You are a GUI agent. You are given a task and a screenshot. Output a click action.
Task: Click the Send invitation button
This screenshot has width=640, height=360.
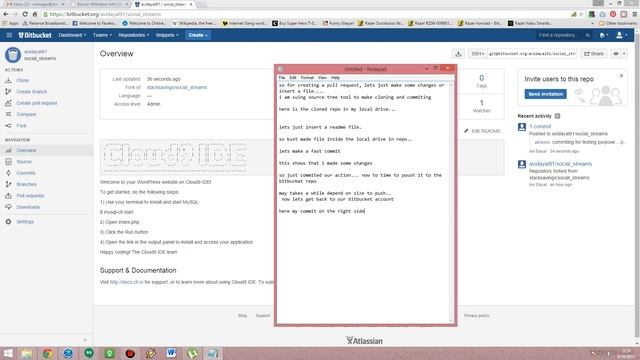click(545, 94)
